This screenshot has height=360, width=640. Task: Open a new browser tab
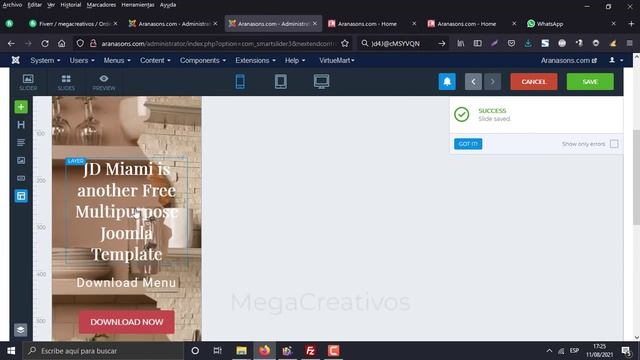(631, 24)
